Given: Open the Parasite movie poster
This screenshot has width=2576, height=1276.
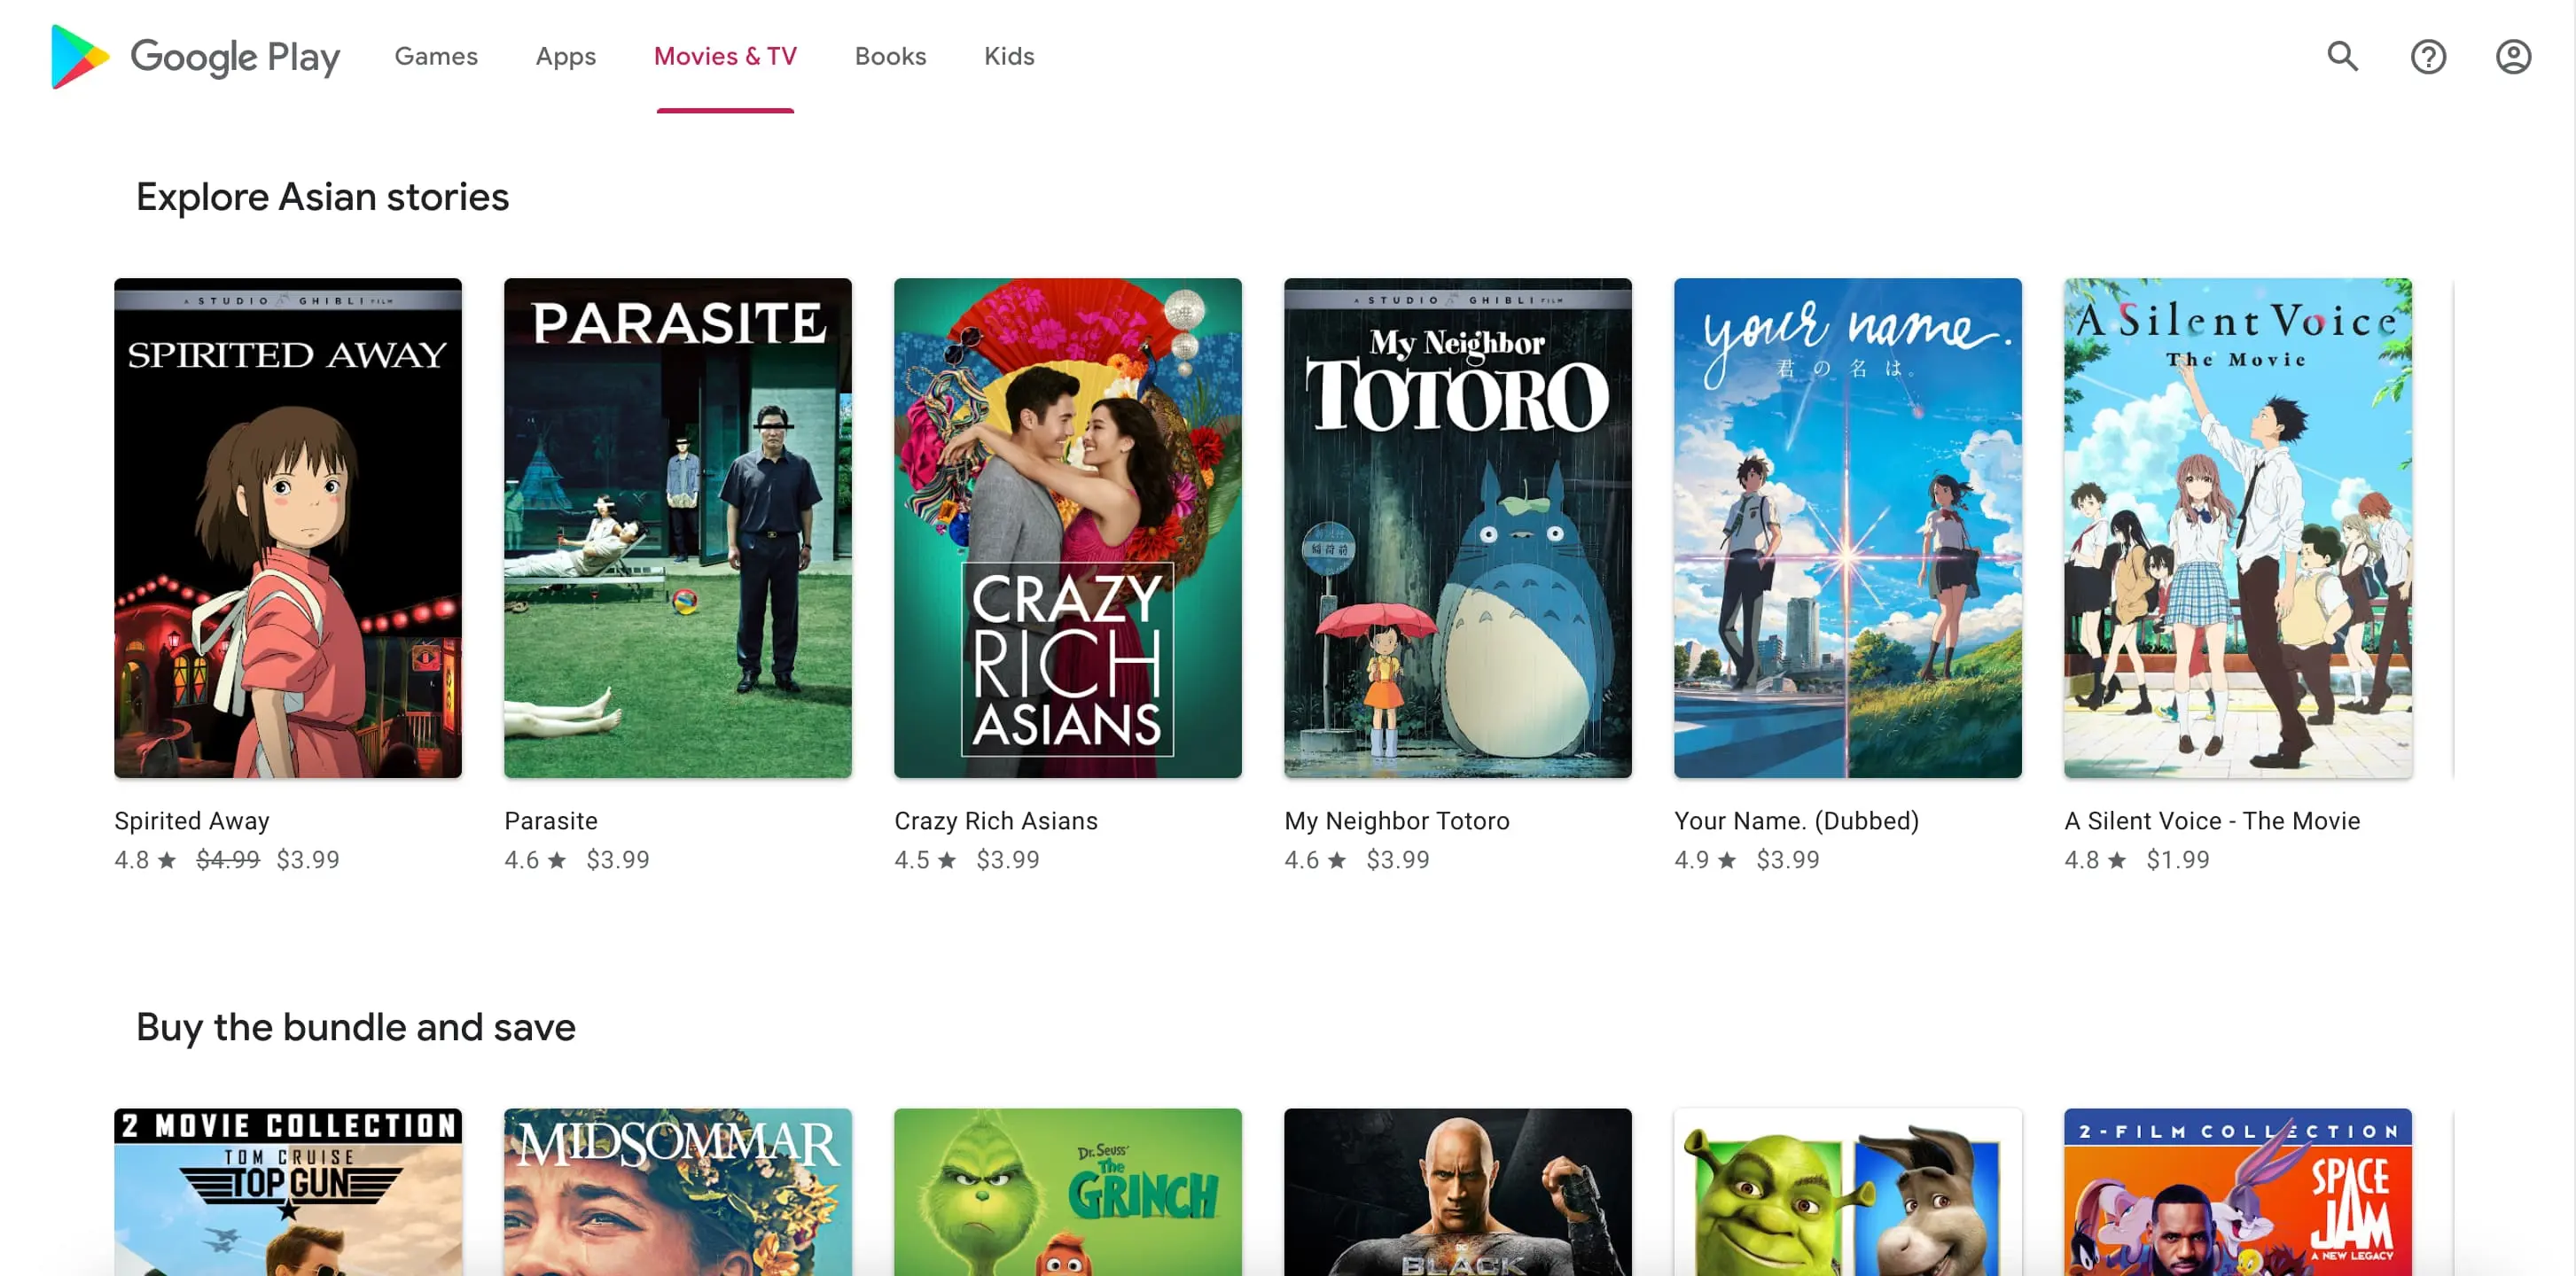Looking at the screenshot, I should [x=678, y=528].
